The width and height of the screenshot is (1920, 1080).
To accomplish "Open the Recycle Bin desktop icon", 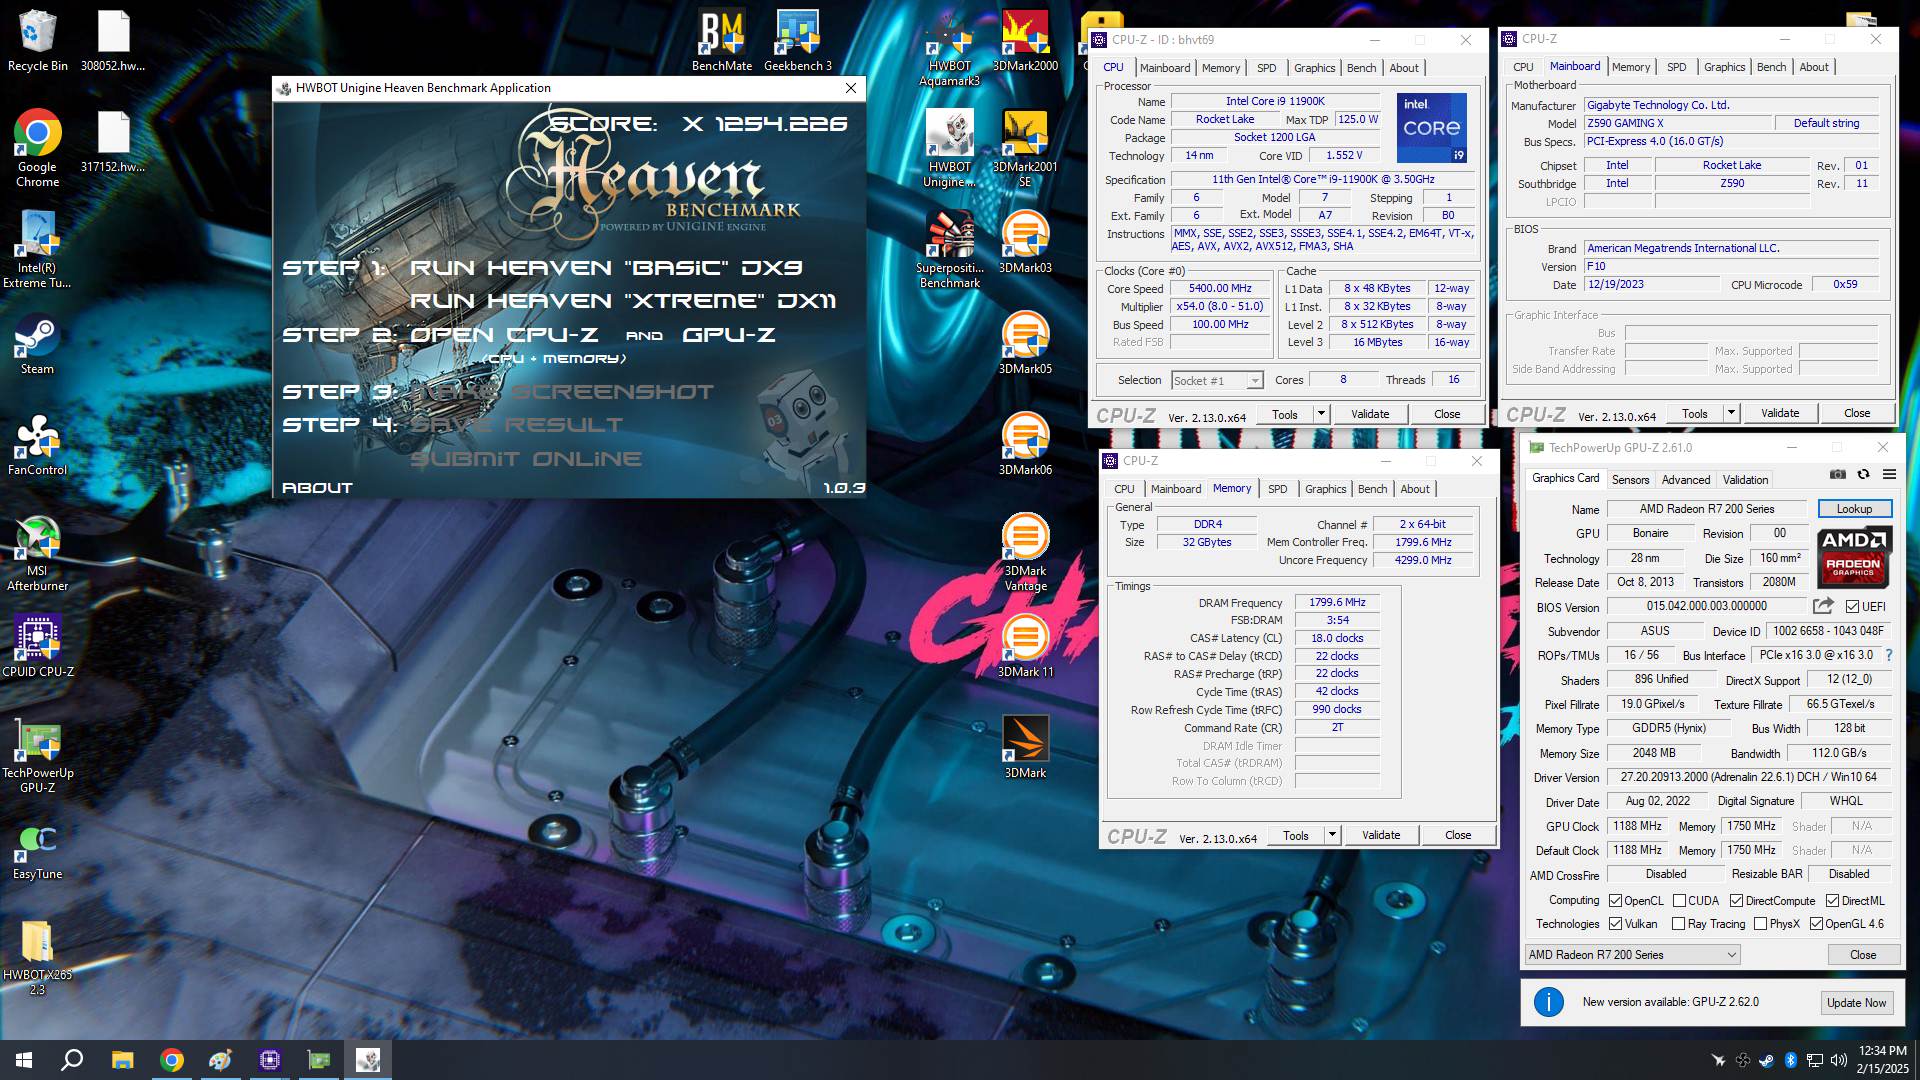I will (37, 40).
